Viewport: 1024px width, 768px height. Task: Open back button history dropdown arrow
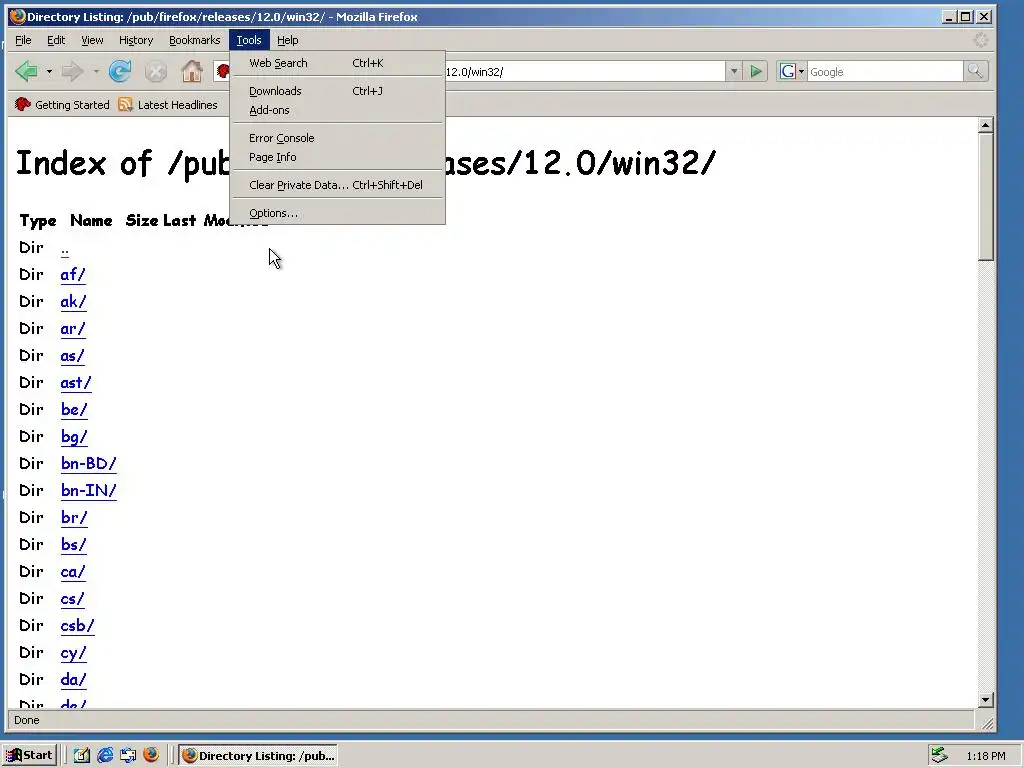coord(49,71)
